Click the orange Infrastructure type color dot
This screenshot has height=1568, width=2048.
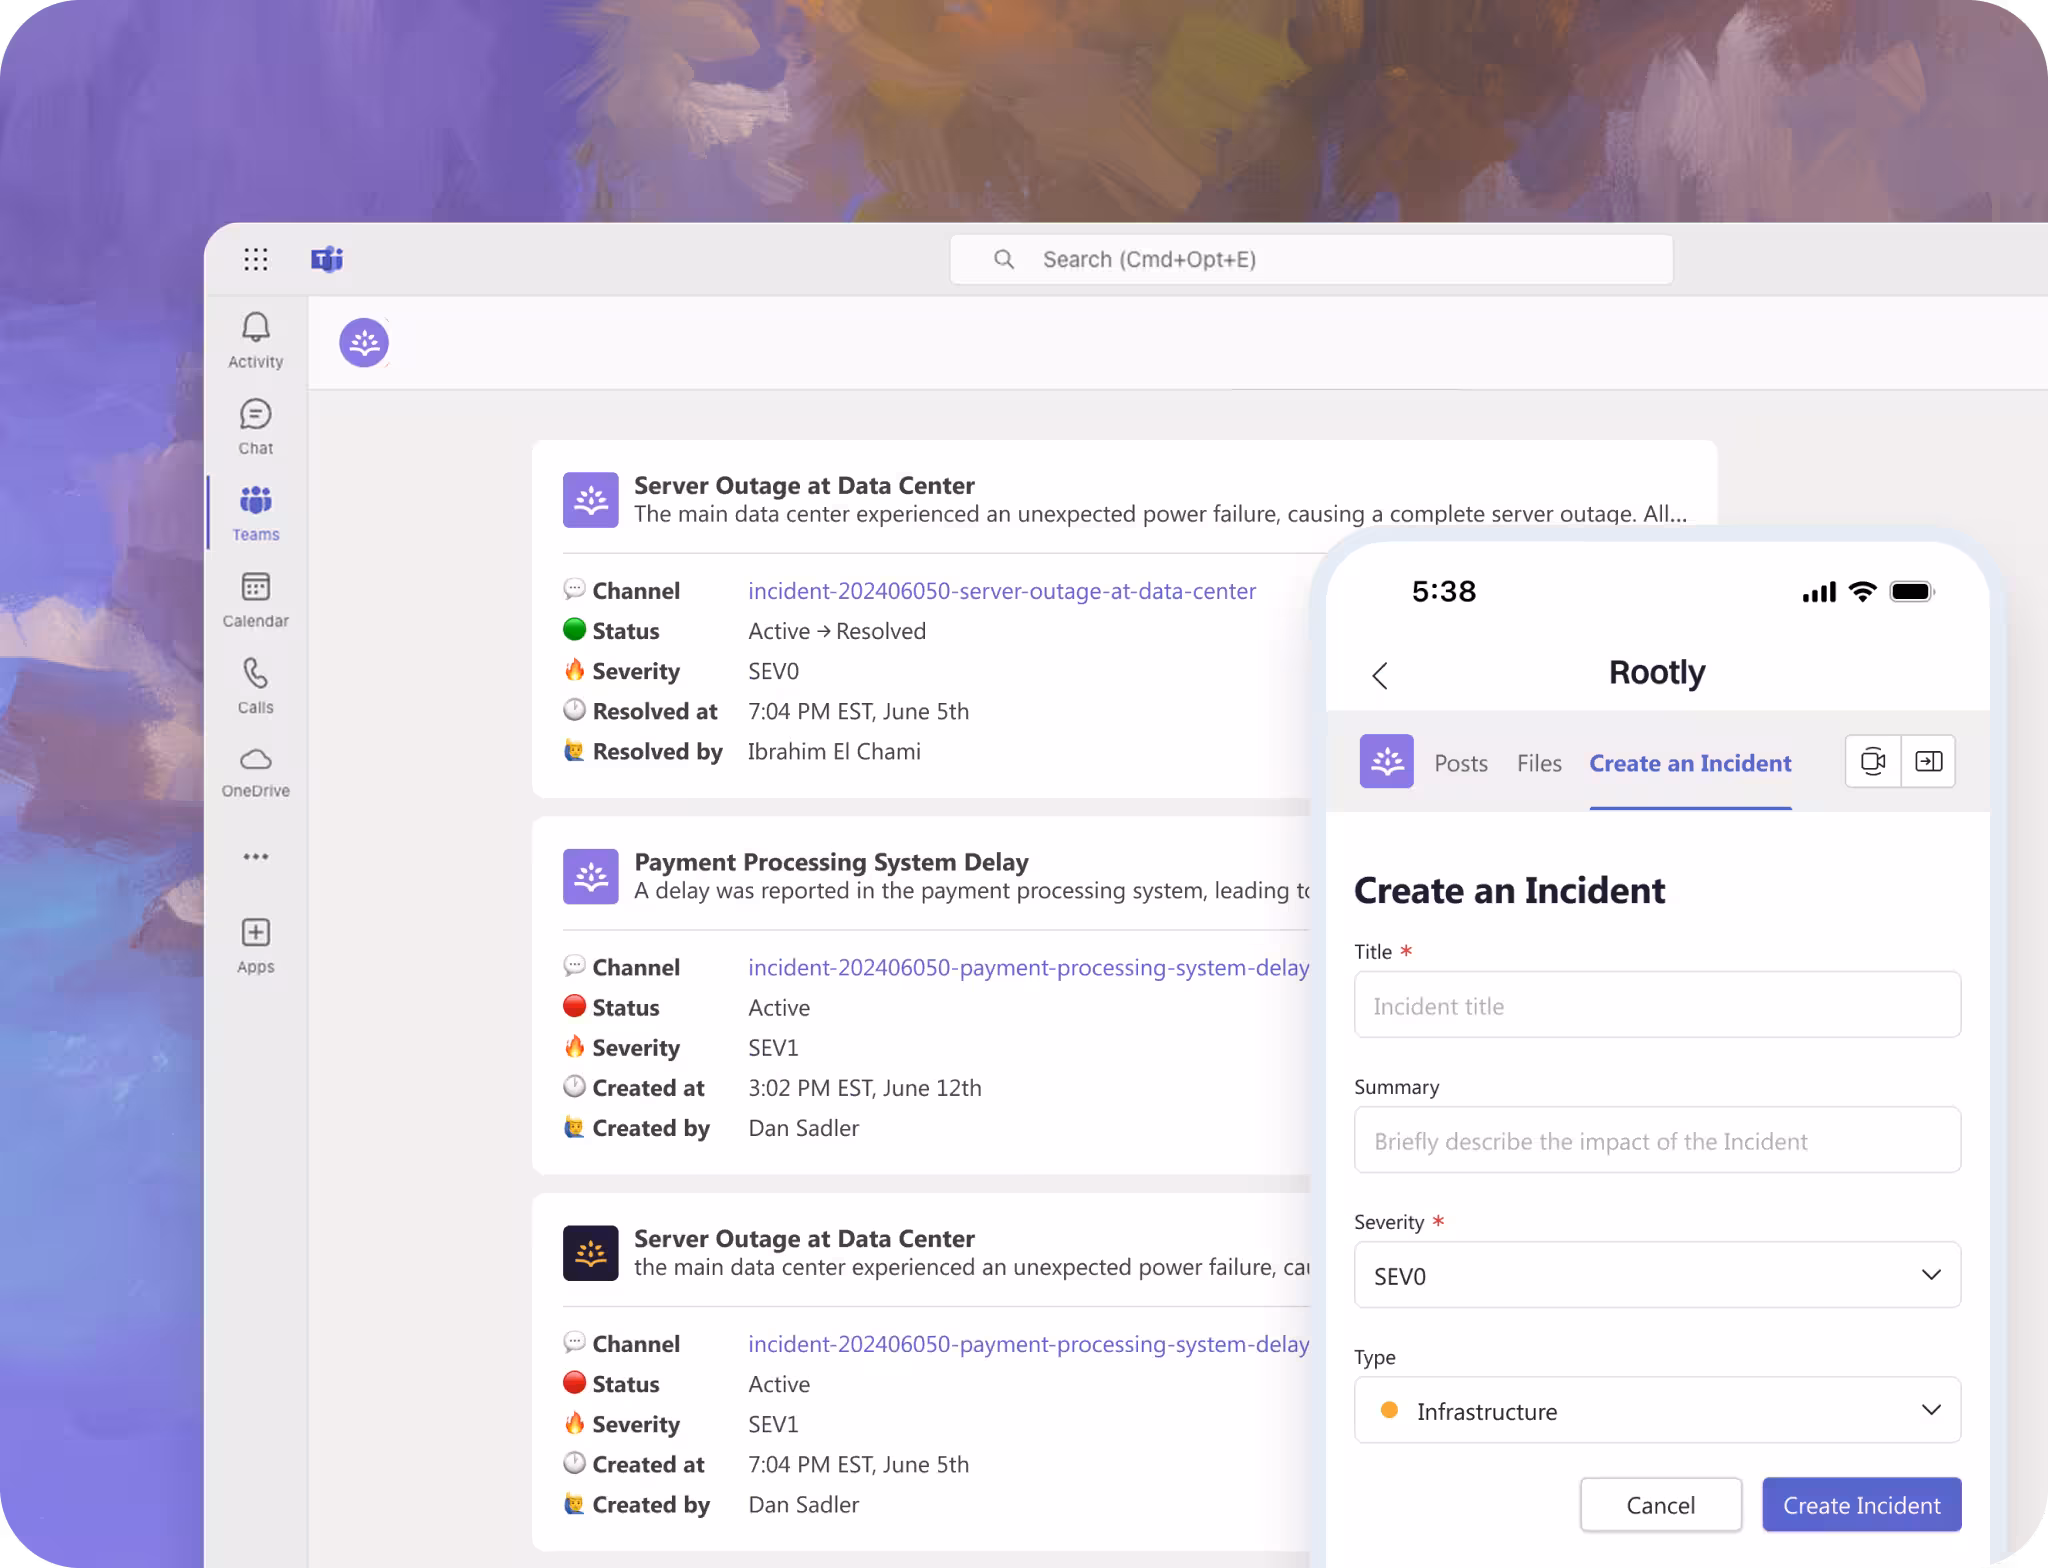1389,1410
